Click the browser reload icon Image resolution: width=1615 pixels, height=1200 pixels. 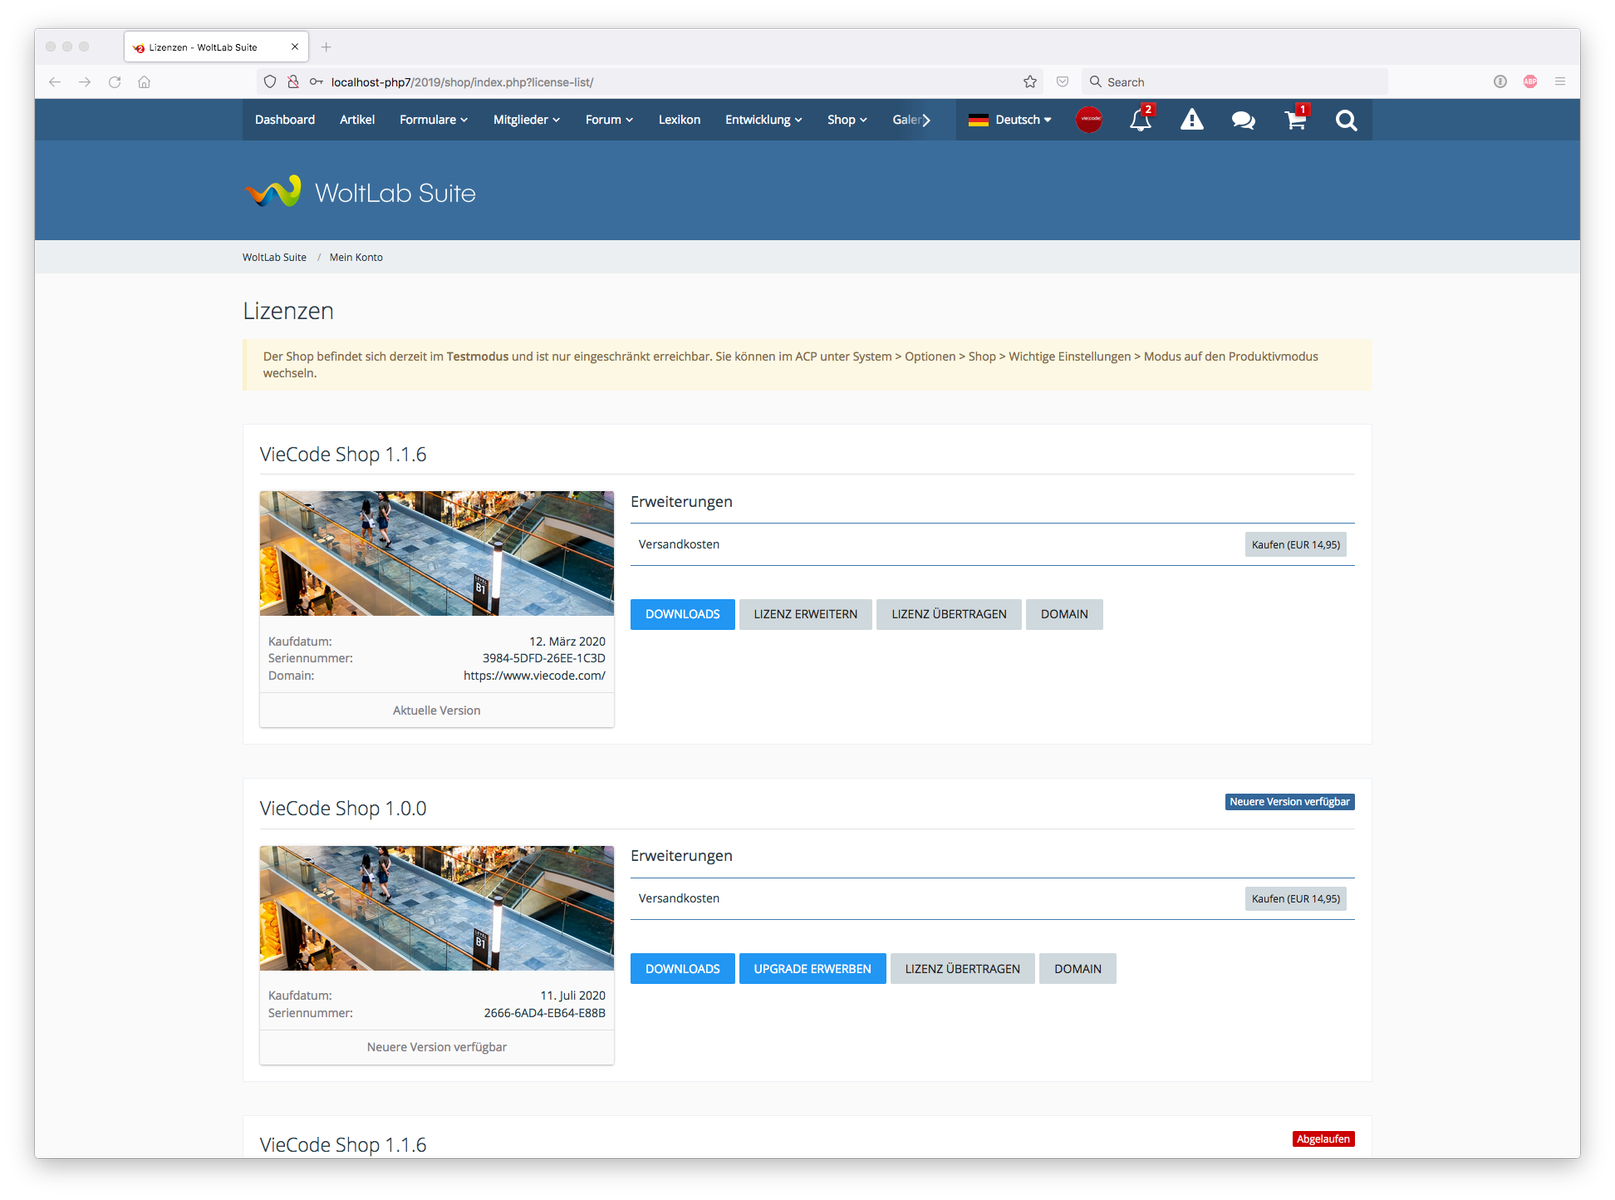pyautogui.click(x=115, y=82)
